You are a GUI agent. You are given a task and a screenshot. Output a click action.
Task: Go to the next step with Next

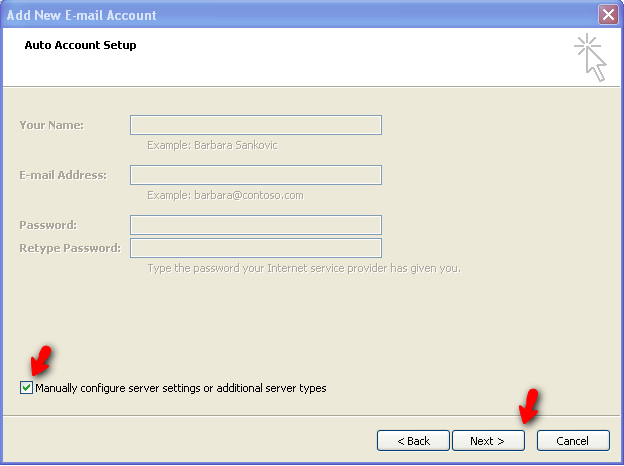487,441
